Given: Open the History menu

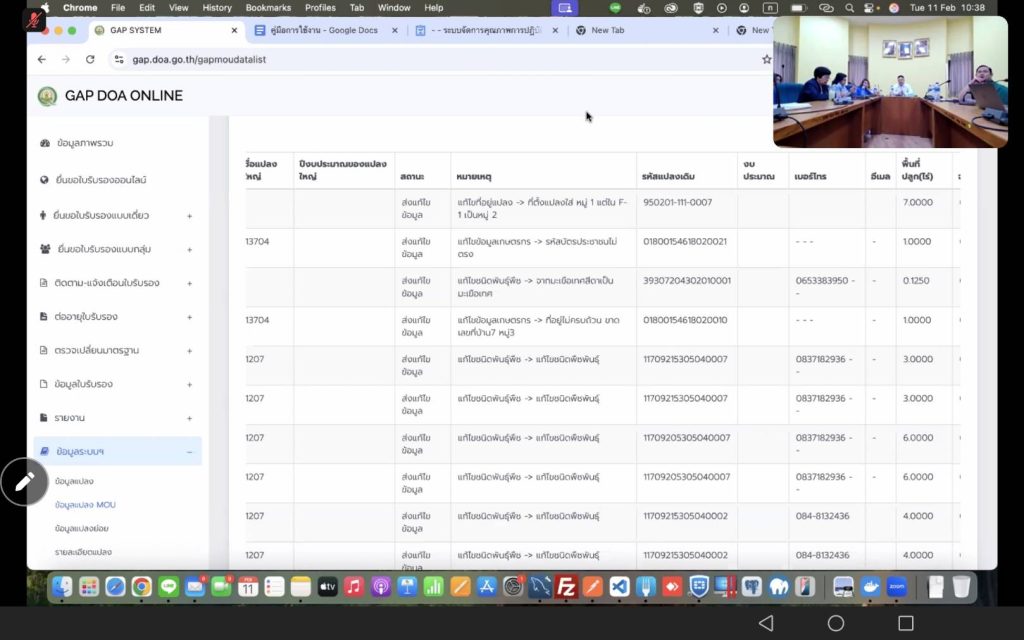Looking at the screenshot, I should 217,8.
